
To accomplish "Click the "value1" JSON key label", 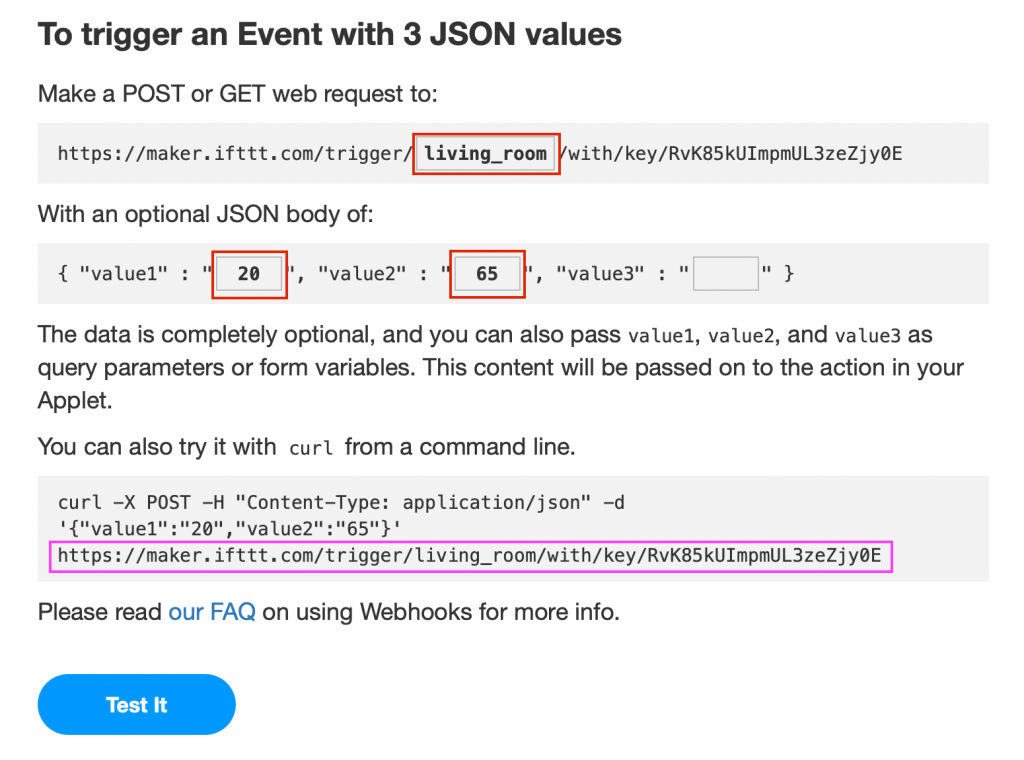I will click(x=123, y=274).
